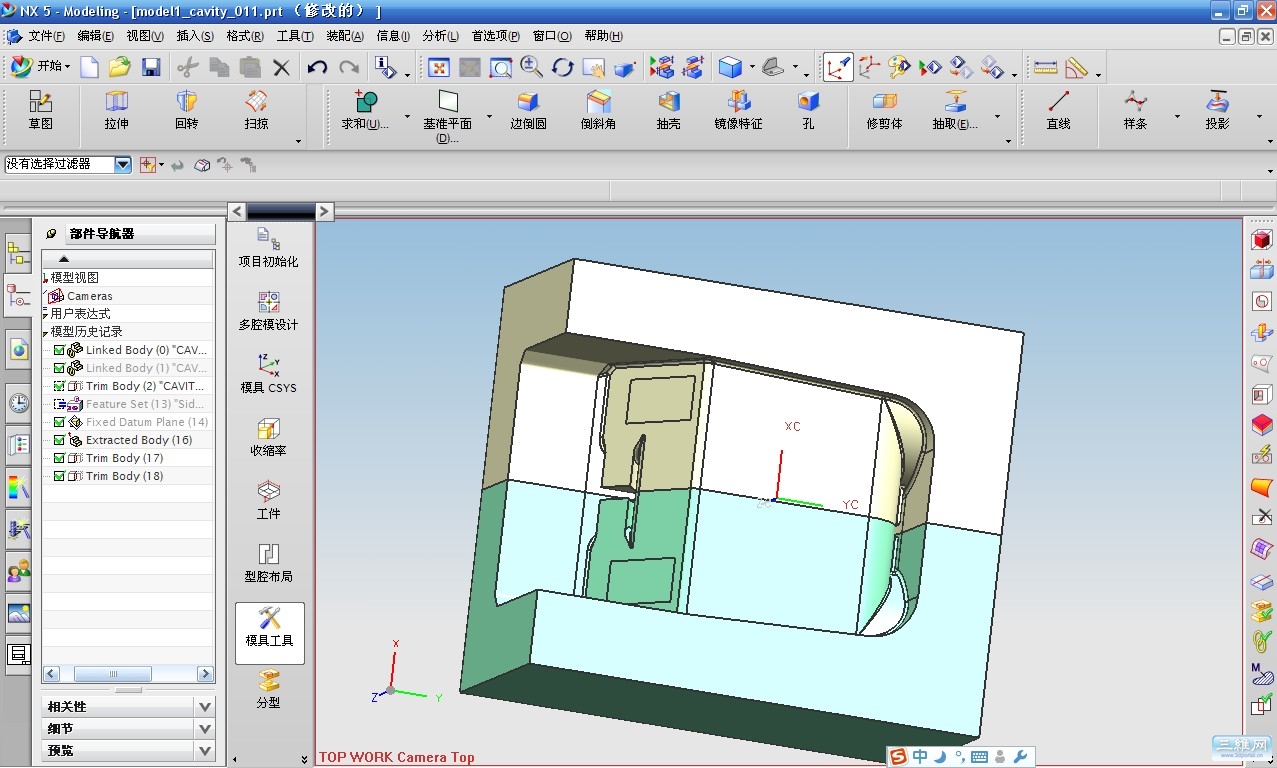The width and height of the screenshot is (1277, 768).
Task: Expand the 模型视图 tree node
Action: (46, 278)
